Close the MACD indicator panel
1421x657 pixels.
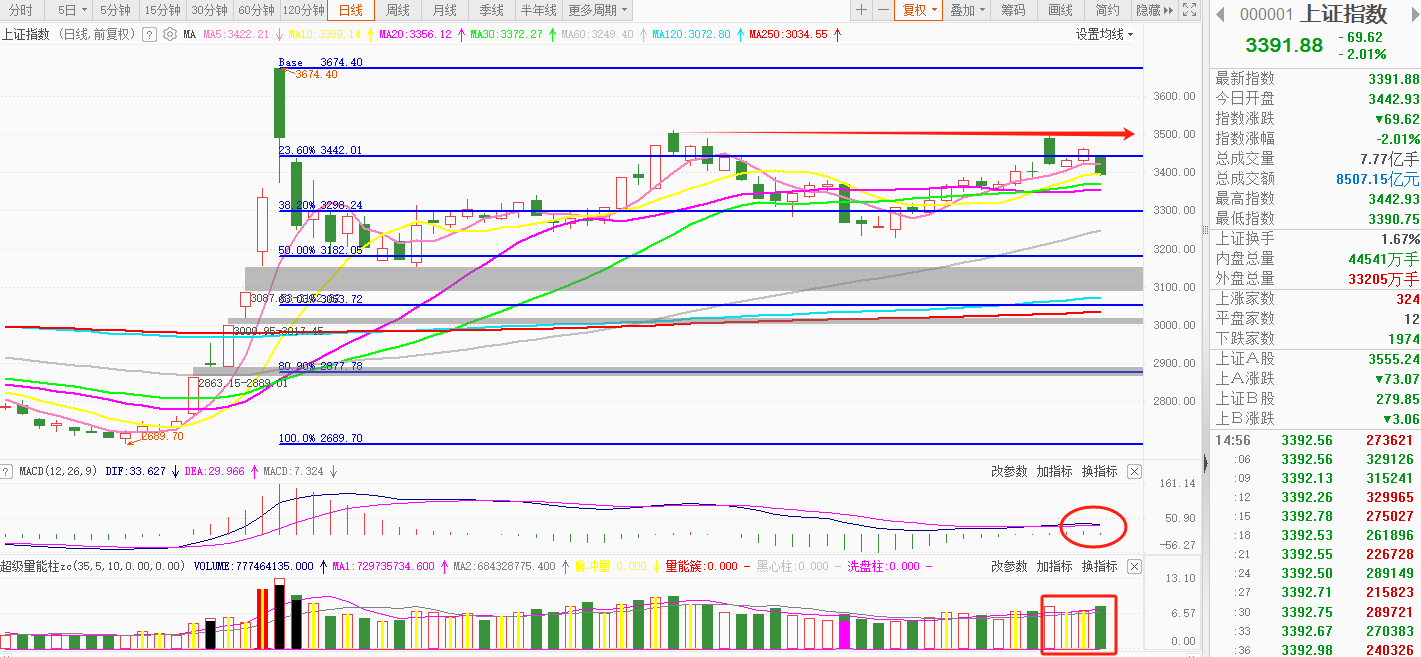[x=1134, y=471]
